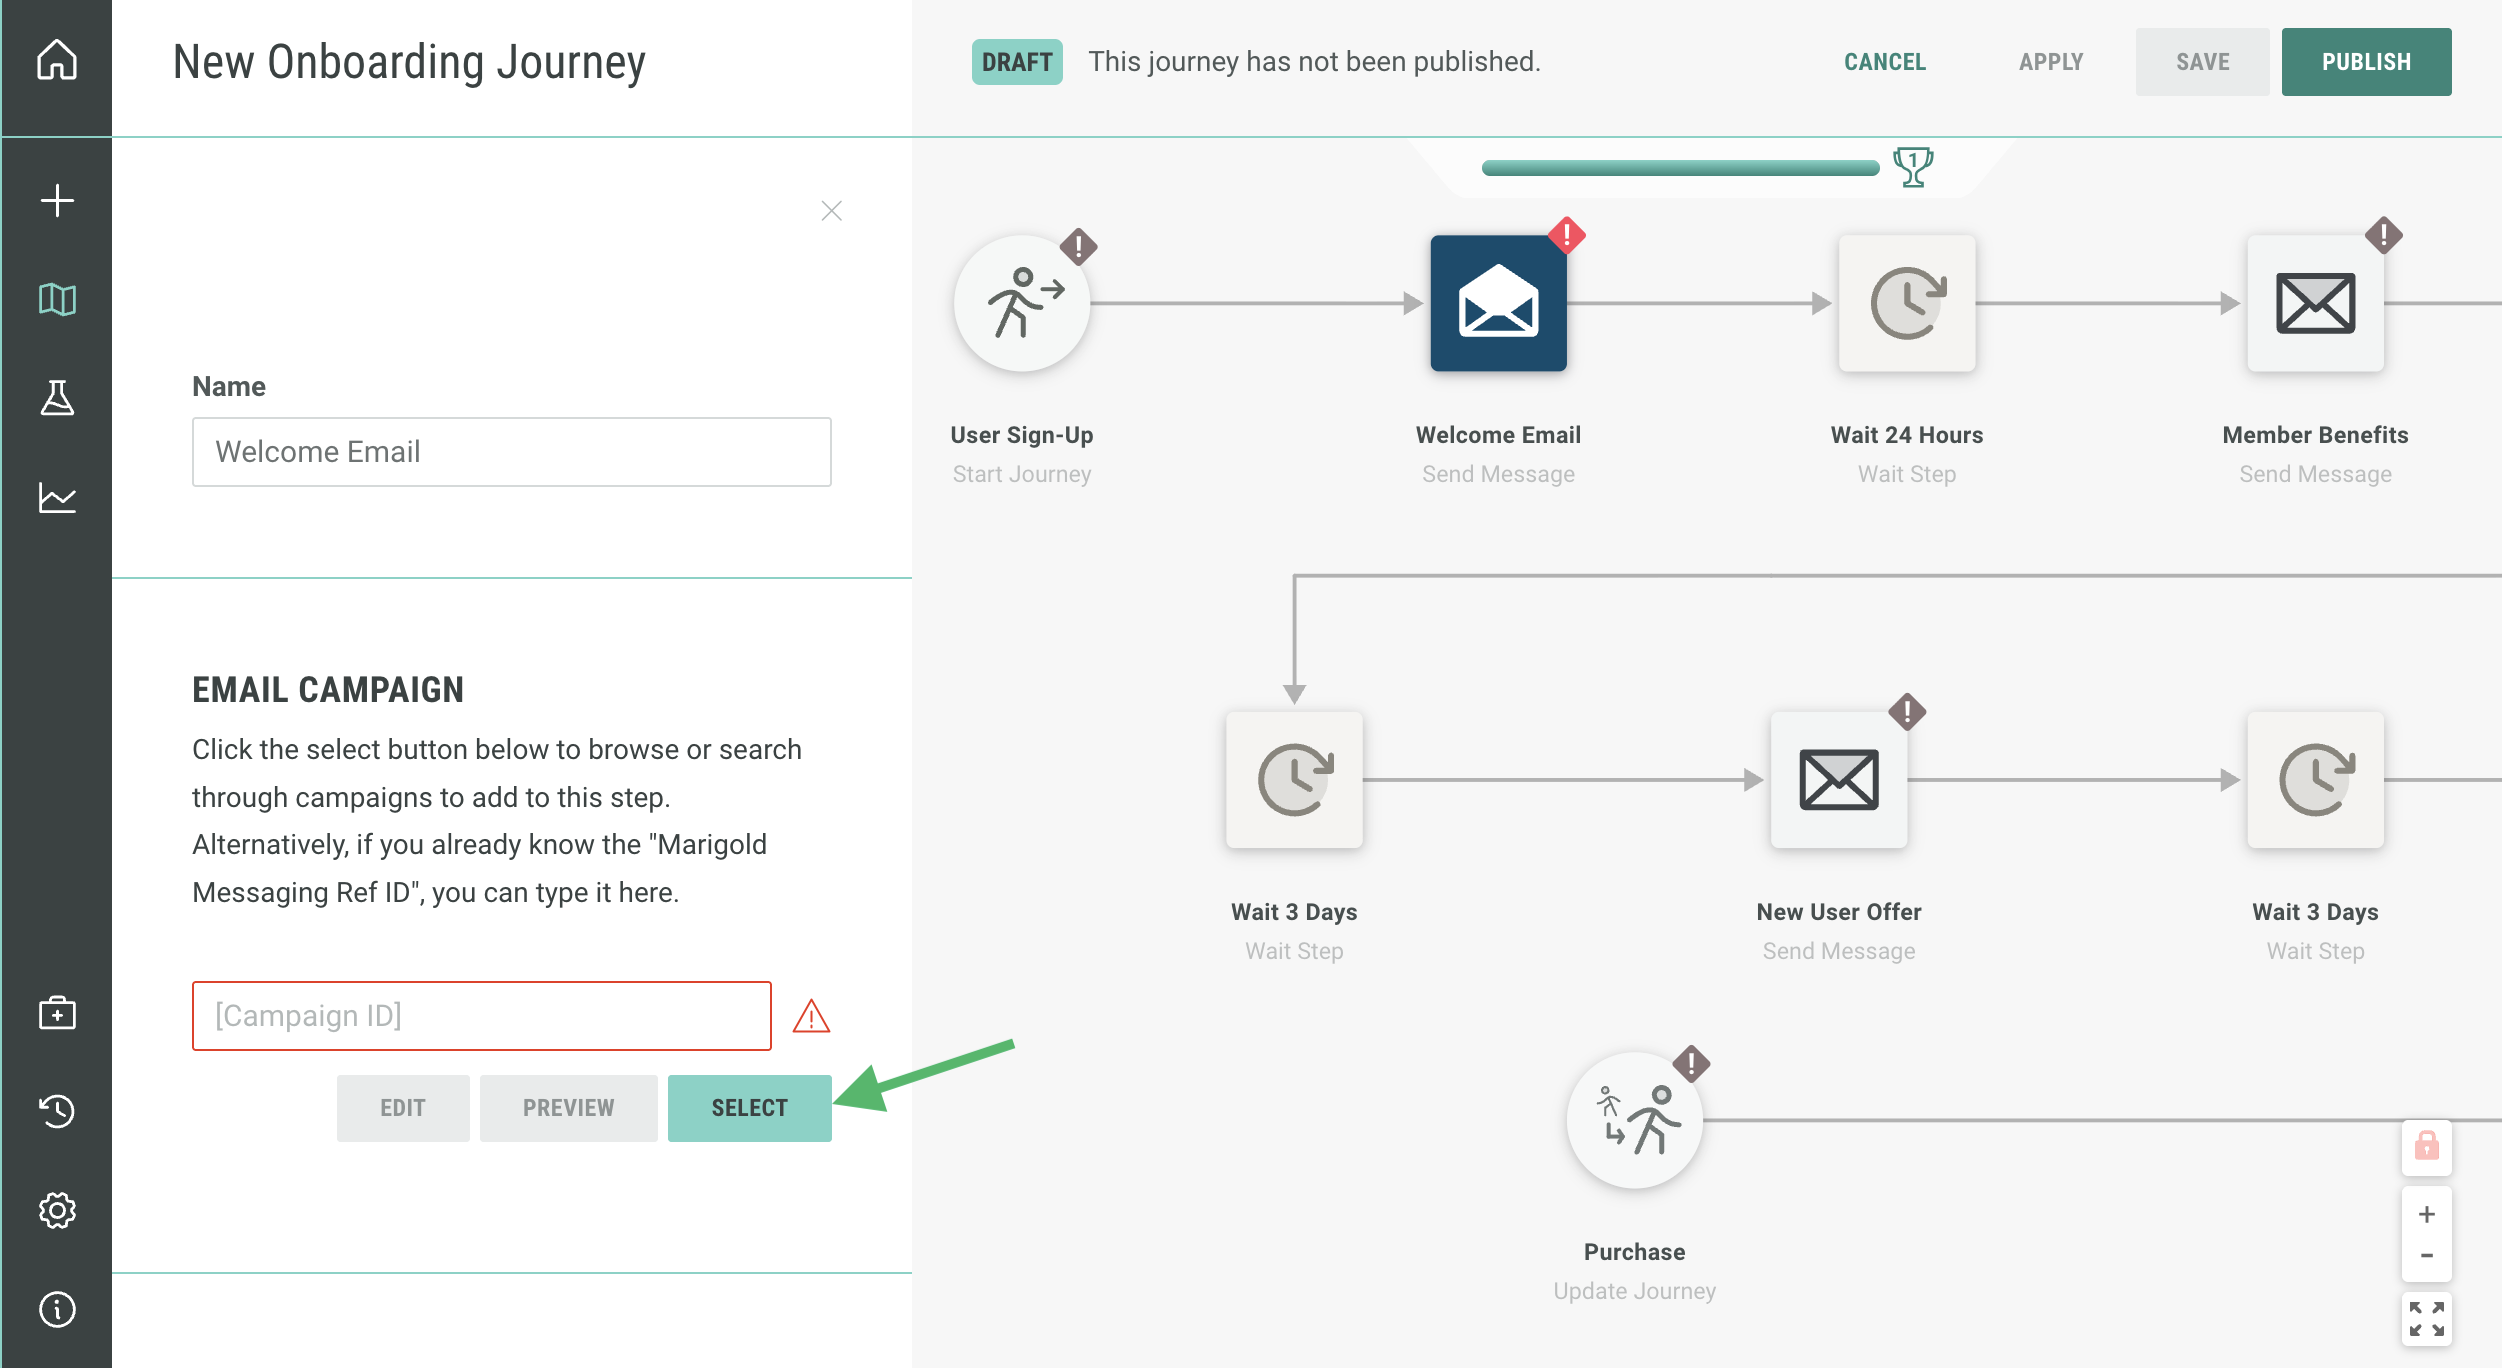
Task: Select the User Sign-Up start step
Action: (1021, 304)
